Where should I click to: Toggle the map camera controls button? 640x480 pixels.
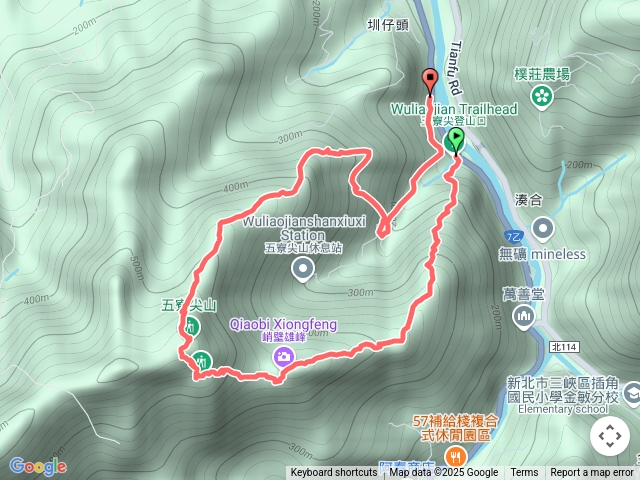point(610,436)
